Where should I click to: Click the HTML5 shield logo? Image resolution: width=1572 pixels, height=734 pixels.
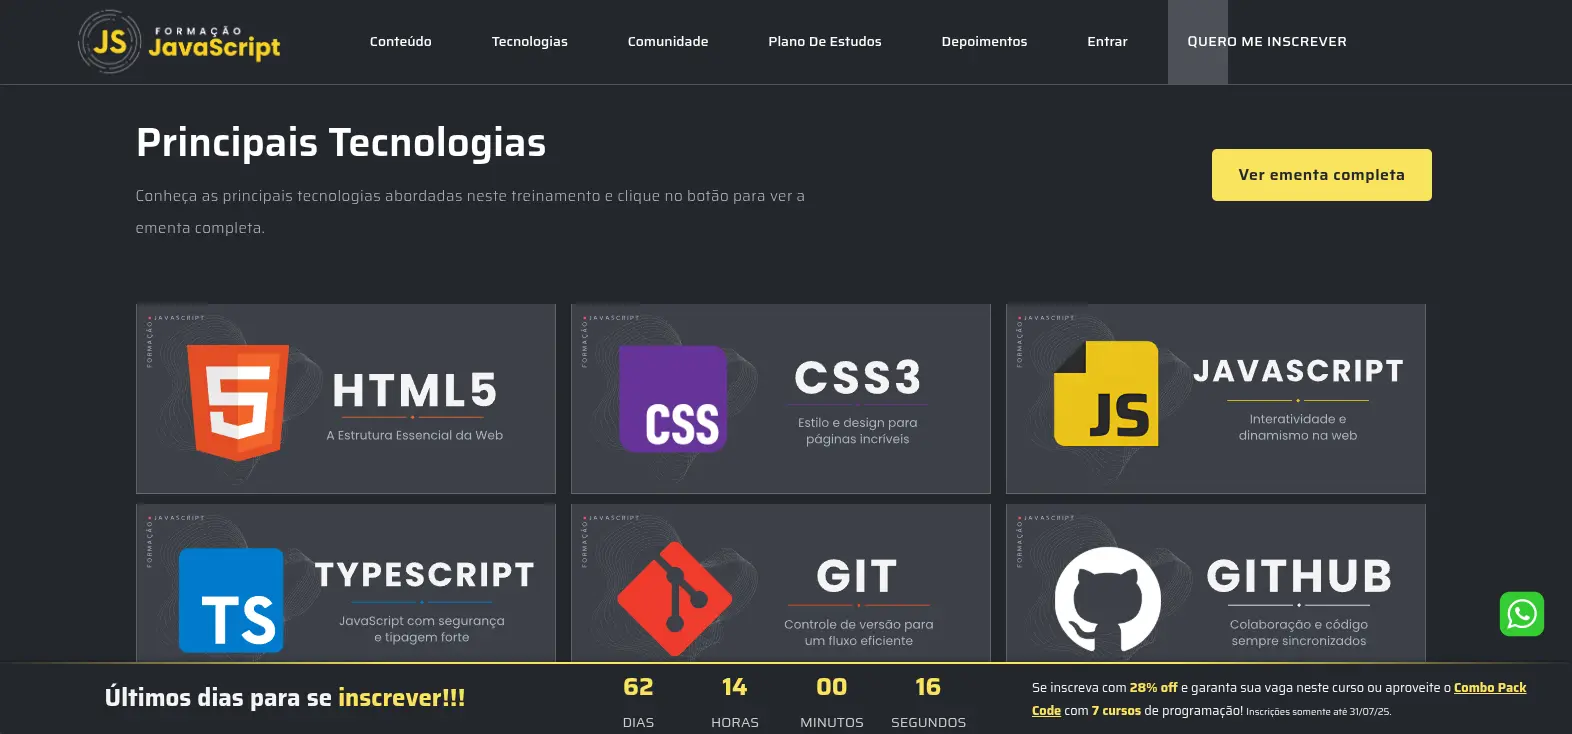coord(238,402)
